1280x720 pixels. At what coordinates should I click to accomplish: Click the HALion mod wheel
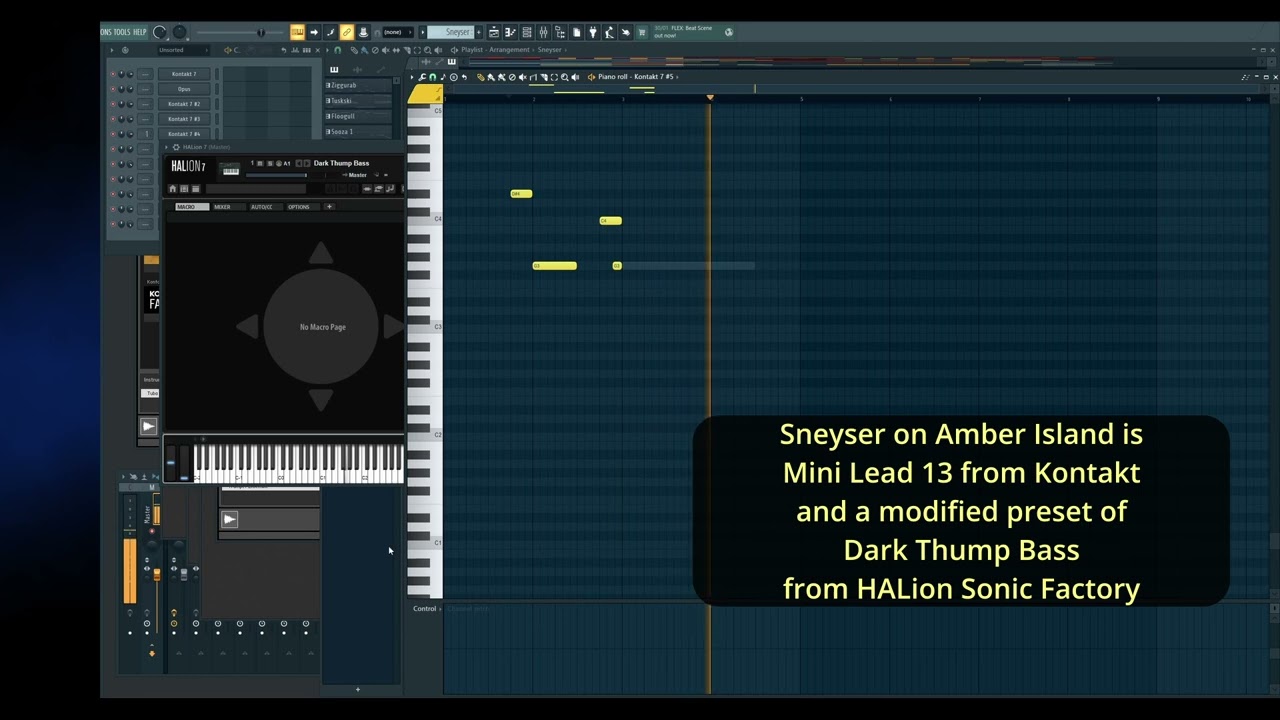point(184,463)
